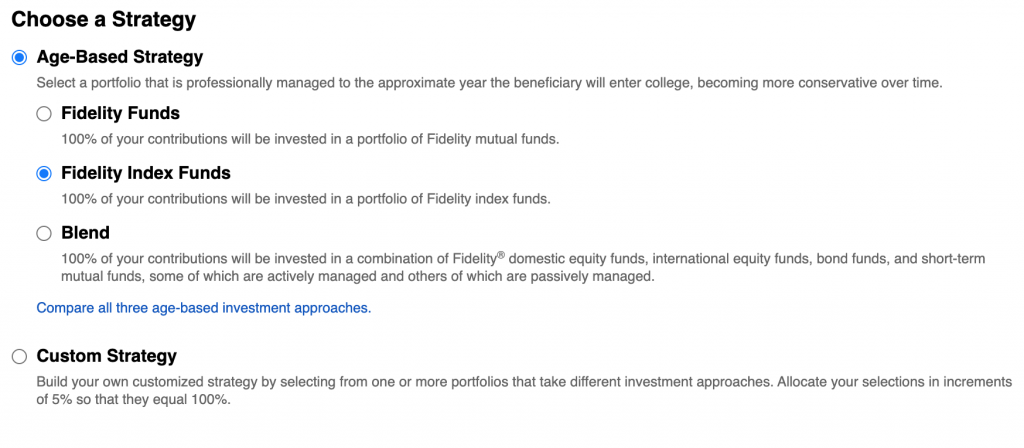Click the Choose a Strategy heading

click(104, 20)
